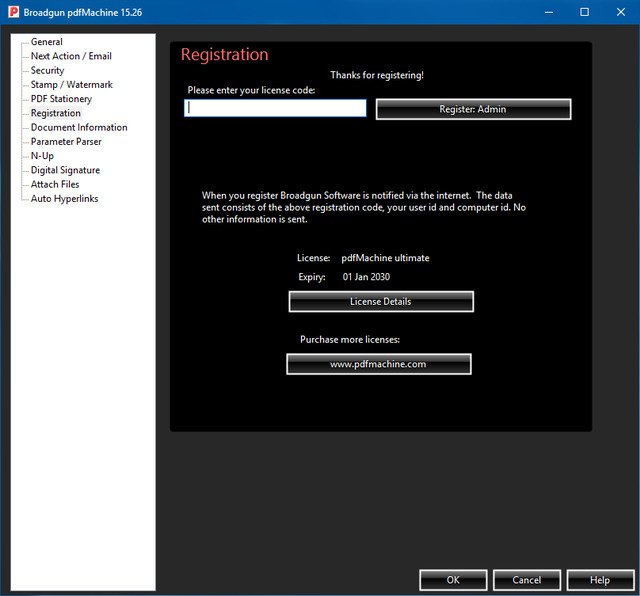Image resolution: width=640 pixels, height=596 pixels.
Task: Choose Parameter Parser from the list
Action: coord(66,142)
